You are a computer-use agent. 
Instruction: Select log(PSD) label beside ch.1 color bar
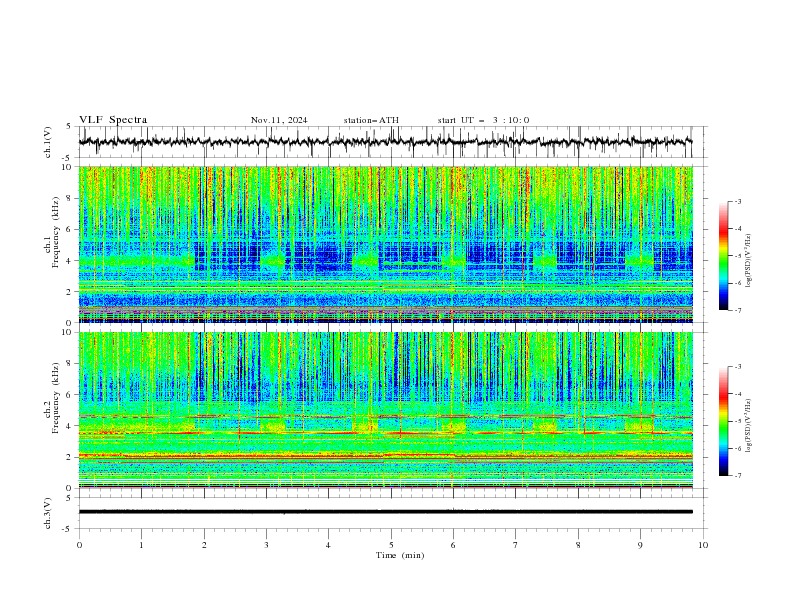coord(748,261)
